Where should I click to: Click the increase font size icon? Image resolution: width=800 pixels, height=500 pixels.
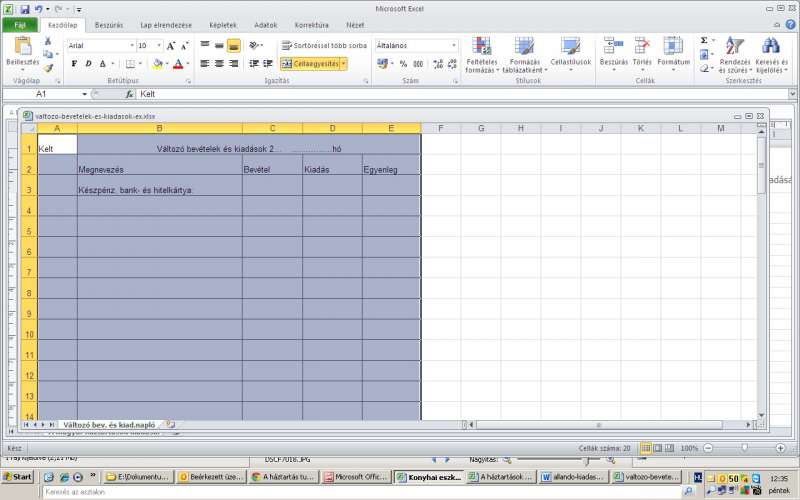click(171, 46)
